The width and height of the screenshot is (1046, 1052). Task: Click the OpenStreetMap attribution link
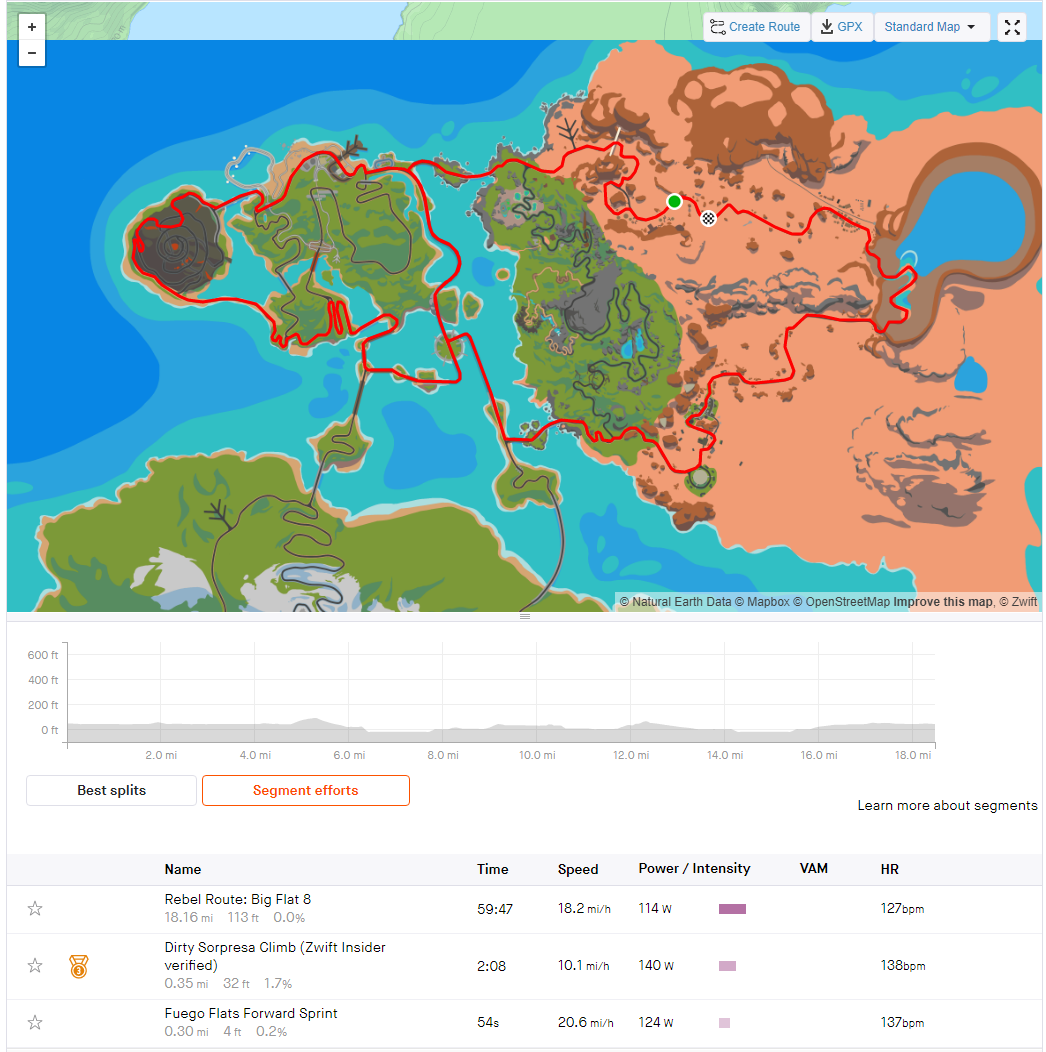(x=841, y=602)
